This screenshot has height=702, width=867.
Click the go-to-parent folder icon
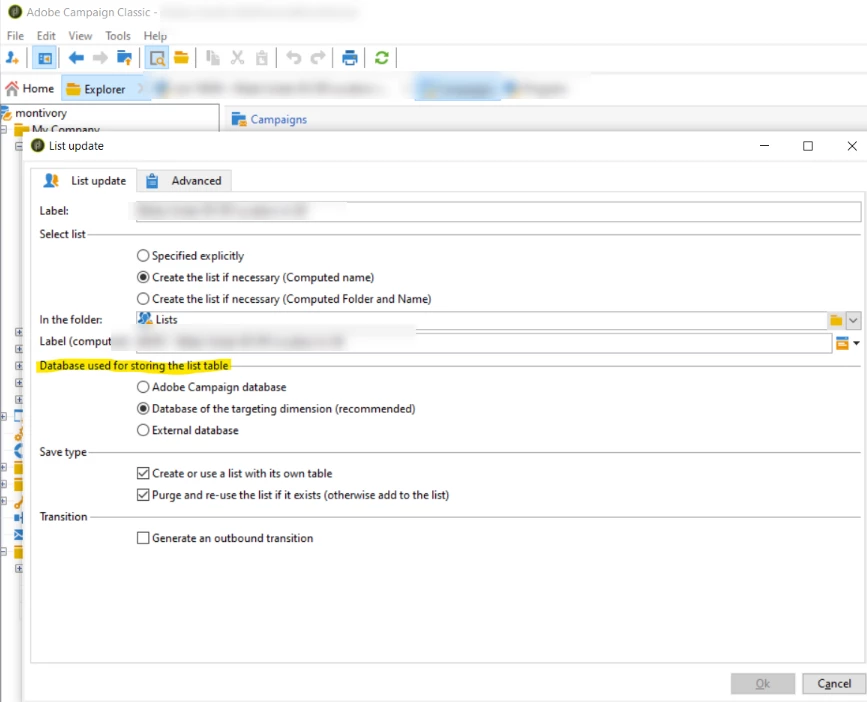(x=124, y=57)
